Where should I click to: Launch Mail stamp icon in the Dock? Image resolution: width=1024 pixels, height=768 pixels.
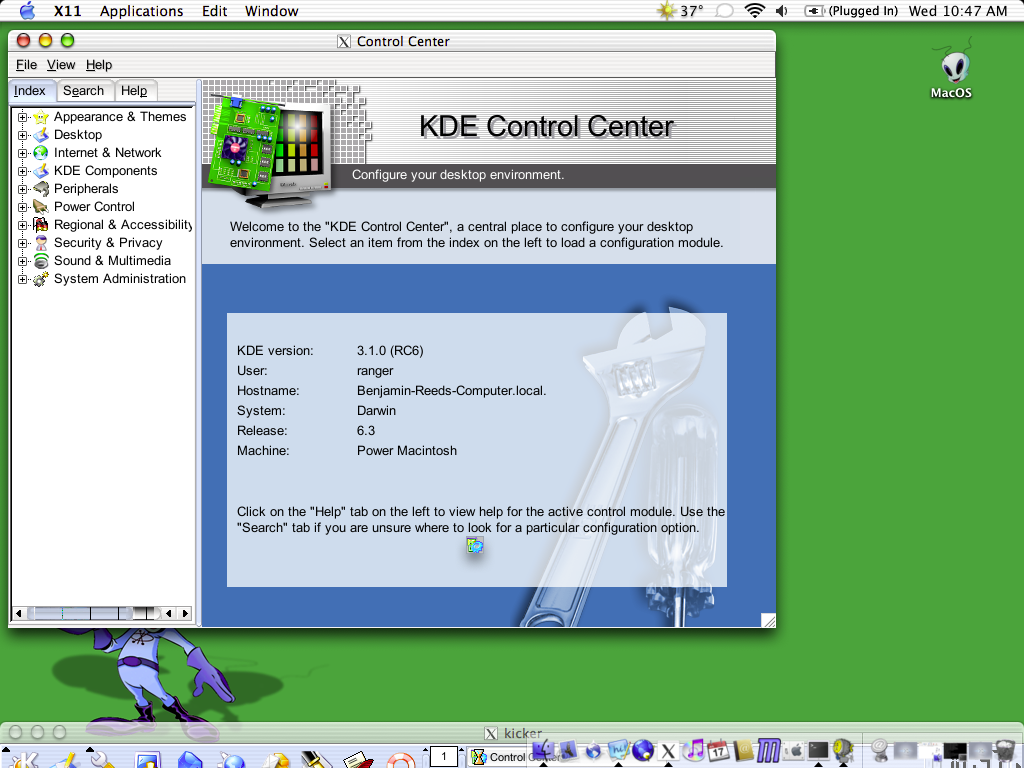tap(568, 750)
